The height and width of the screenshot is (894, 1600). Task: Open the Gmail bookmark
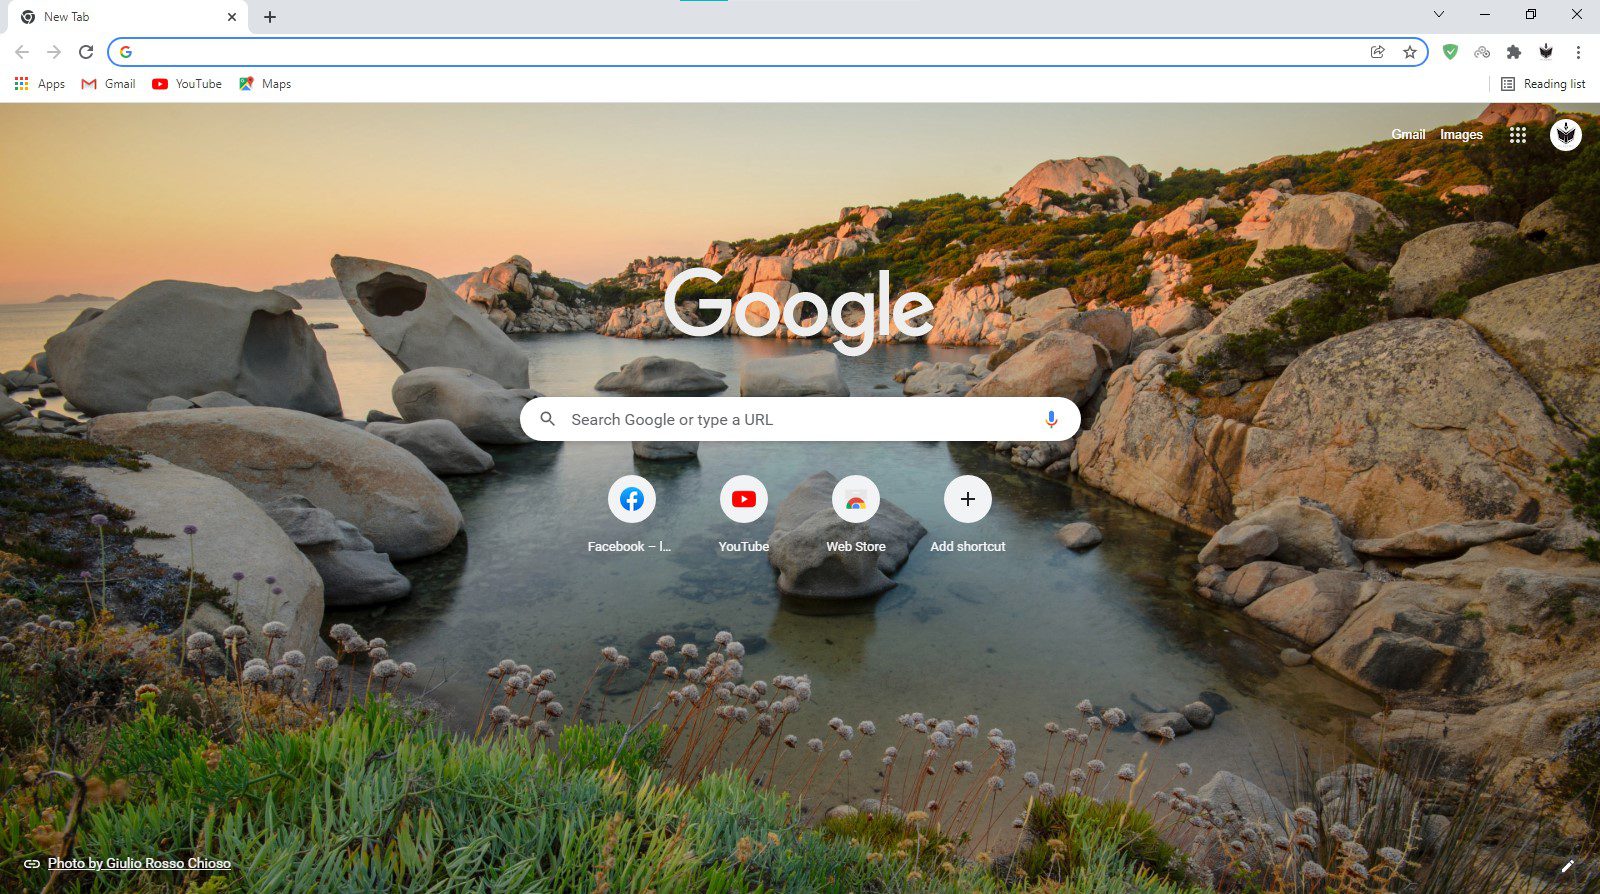109,84
